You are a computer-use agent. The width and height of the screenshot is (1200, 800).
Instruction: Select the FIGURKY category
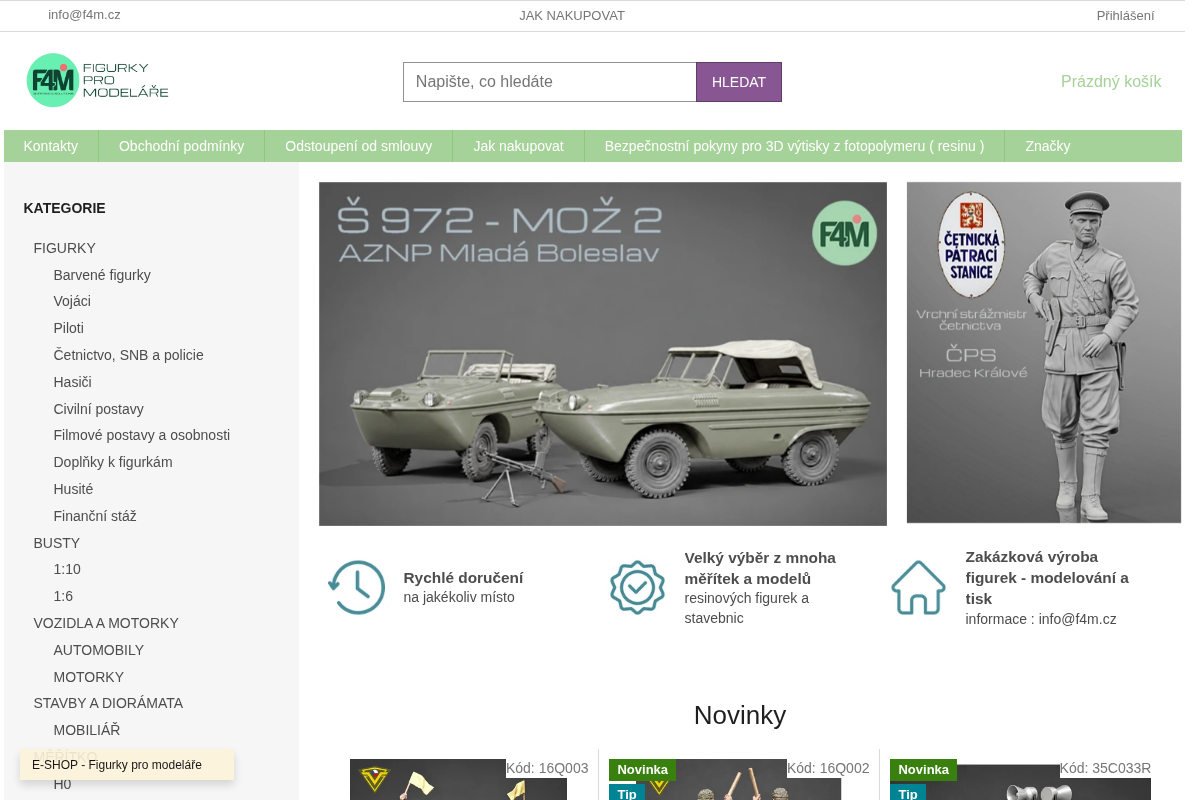point(65,248)
